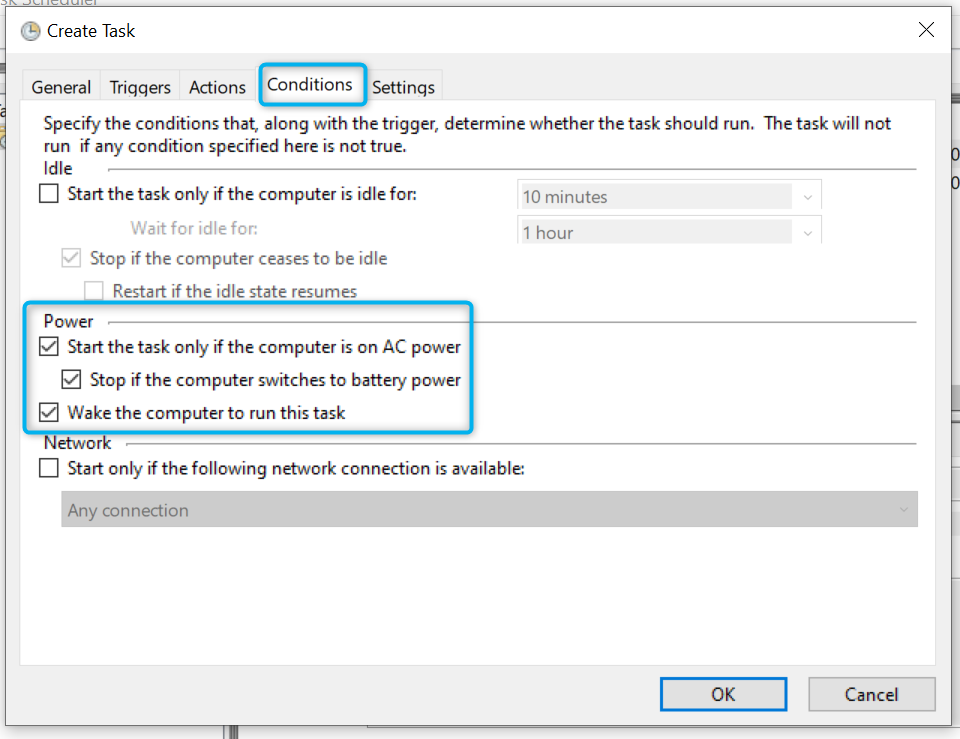The width and height of the screenshot is (960, 739).
Task: Select the Conditions tab
Action: (310, 85)
